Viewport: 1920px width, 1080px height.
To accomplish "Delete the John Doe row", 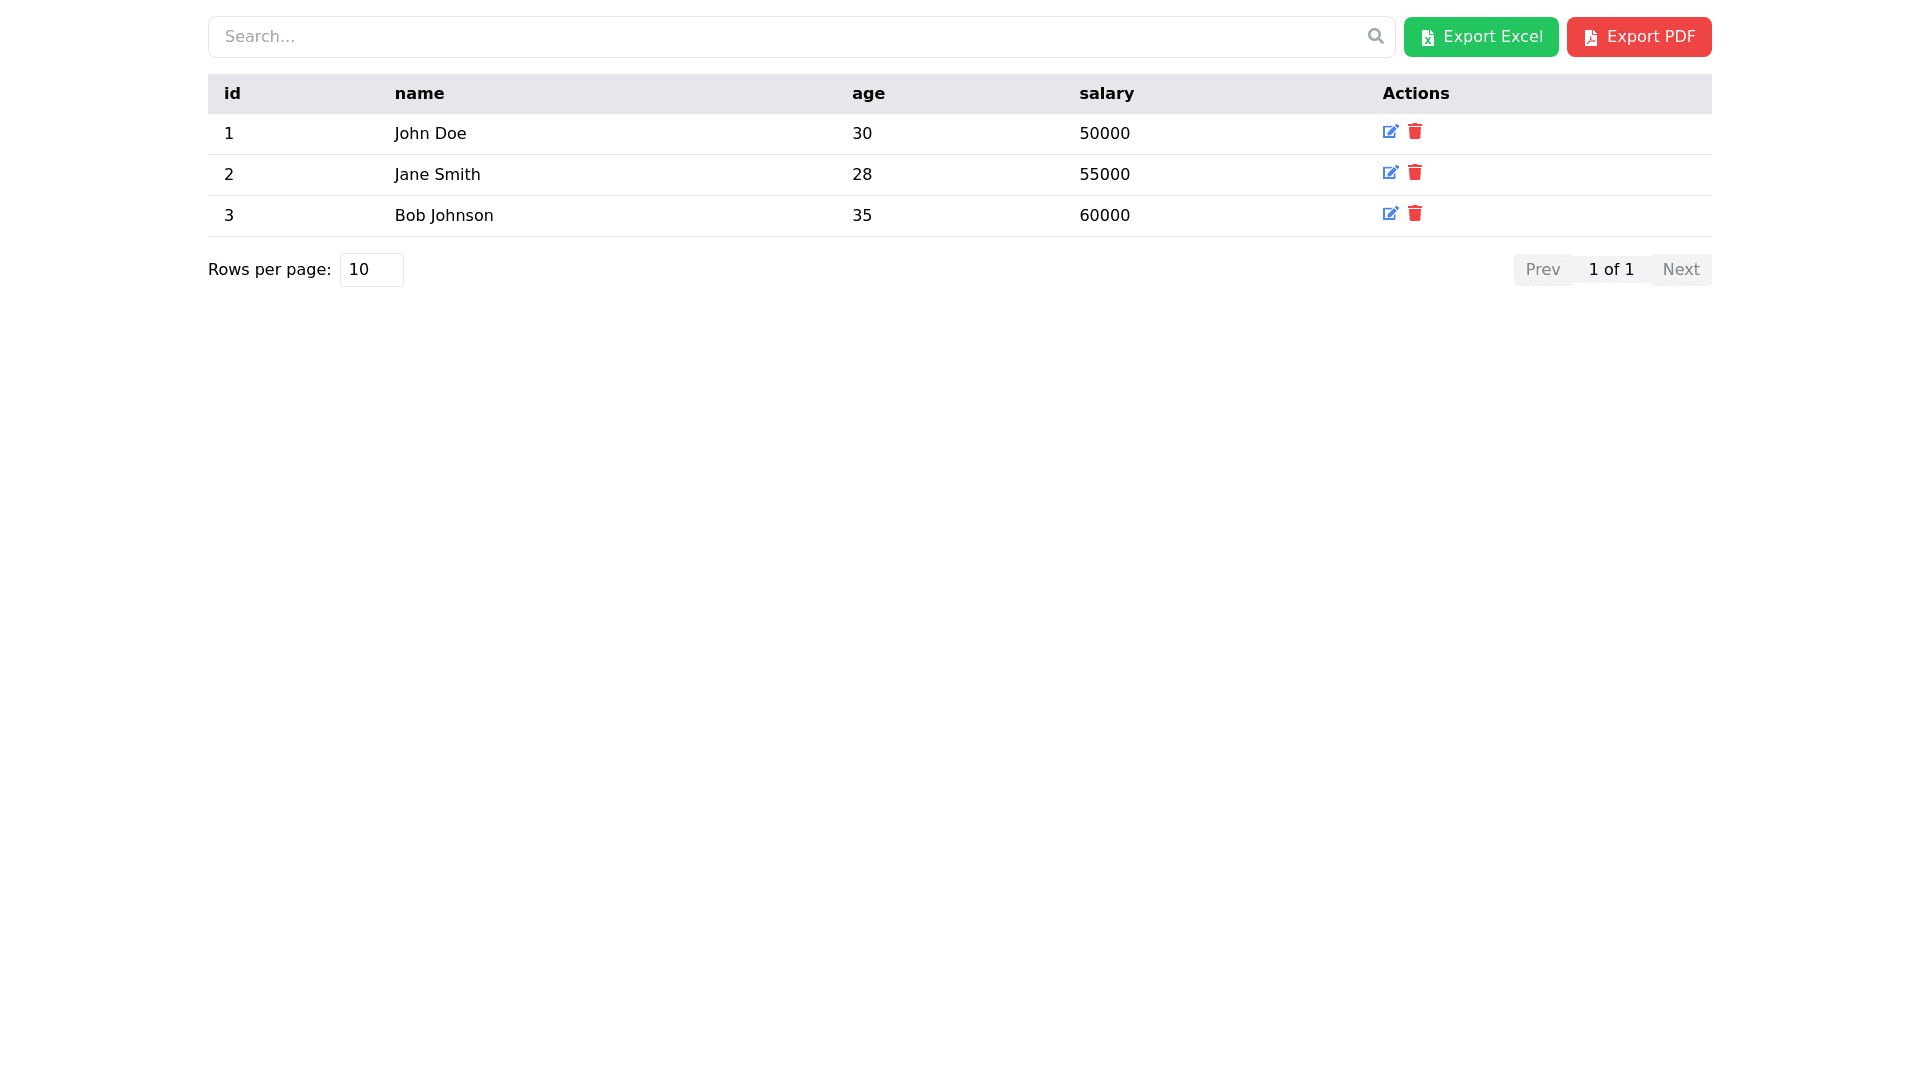I will 1415,132.
